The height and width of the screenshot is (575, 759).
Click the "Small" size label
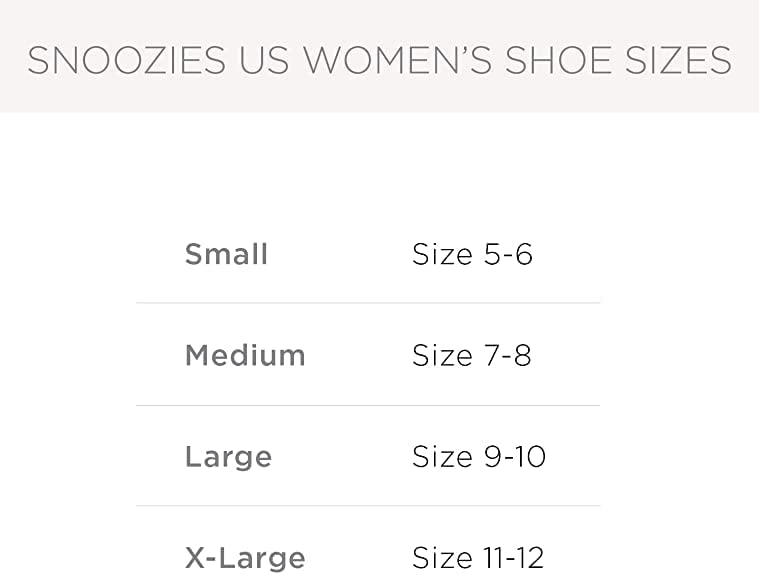click(x=226, y=254)
